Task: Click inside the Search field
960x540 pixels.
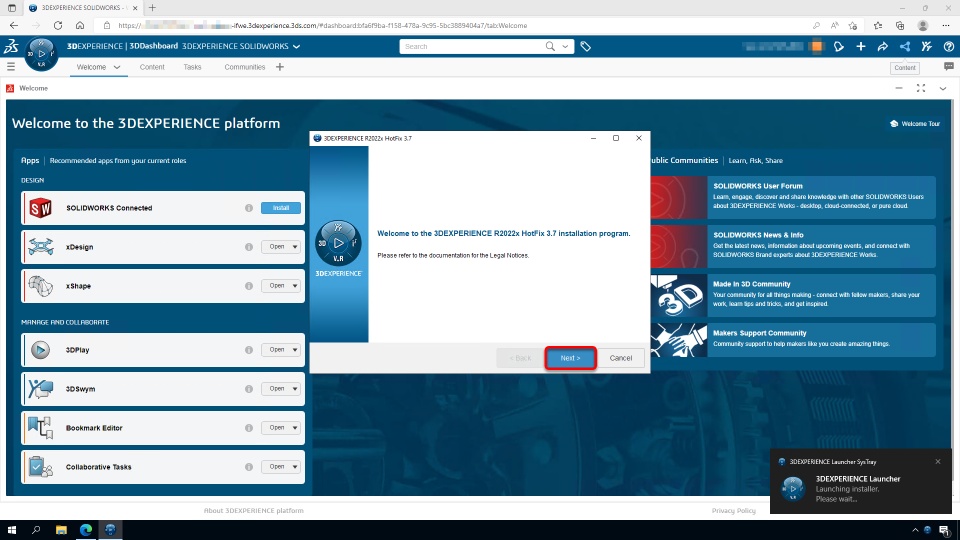Action: tap(471, 47)
